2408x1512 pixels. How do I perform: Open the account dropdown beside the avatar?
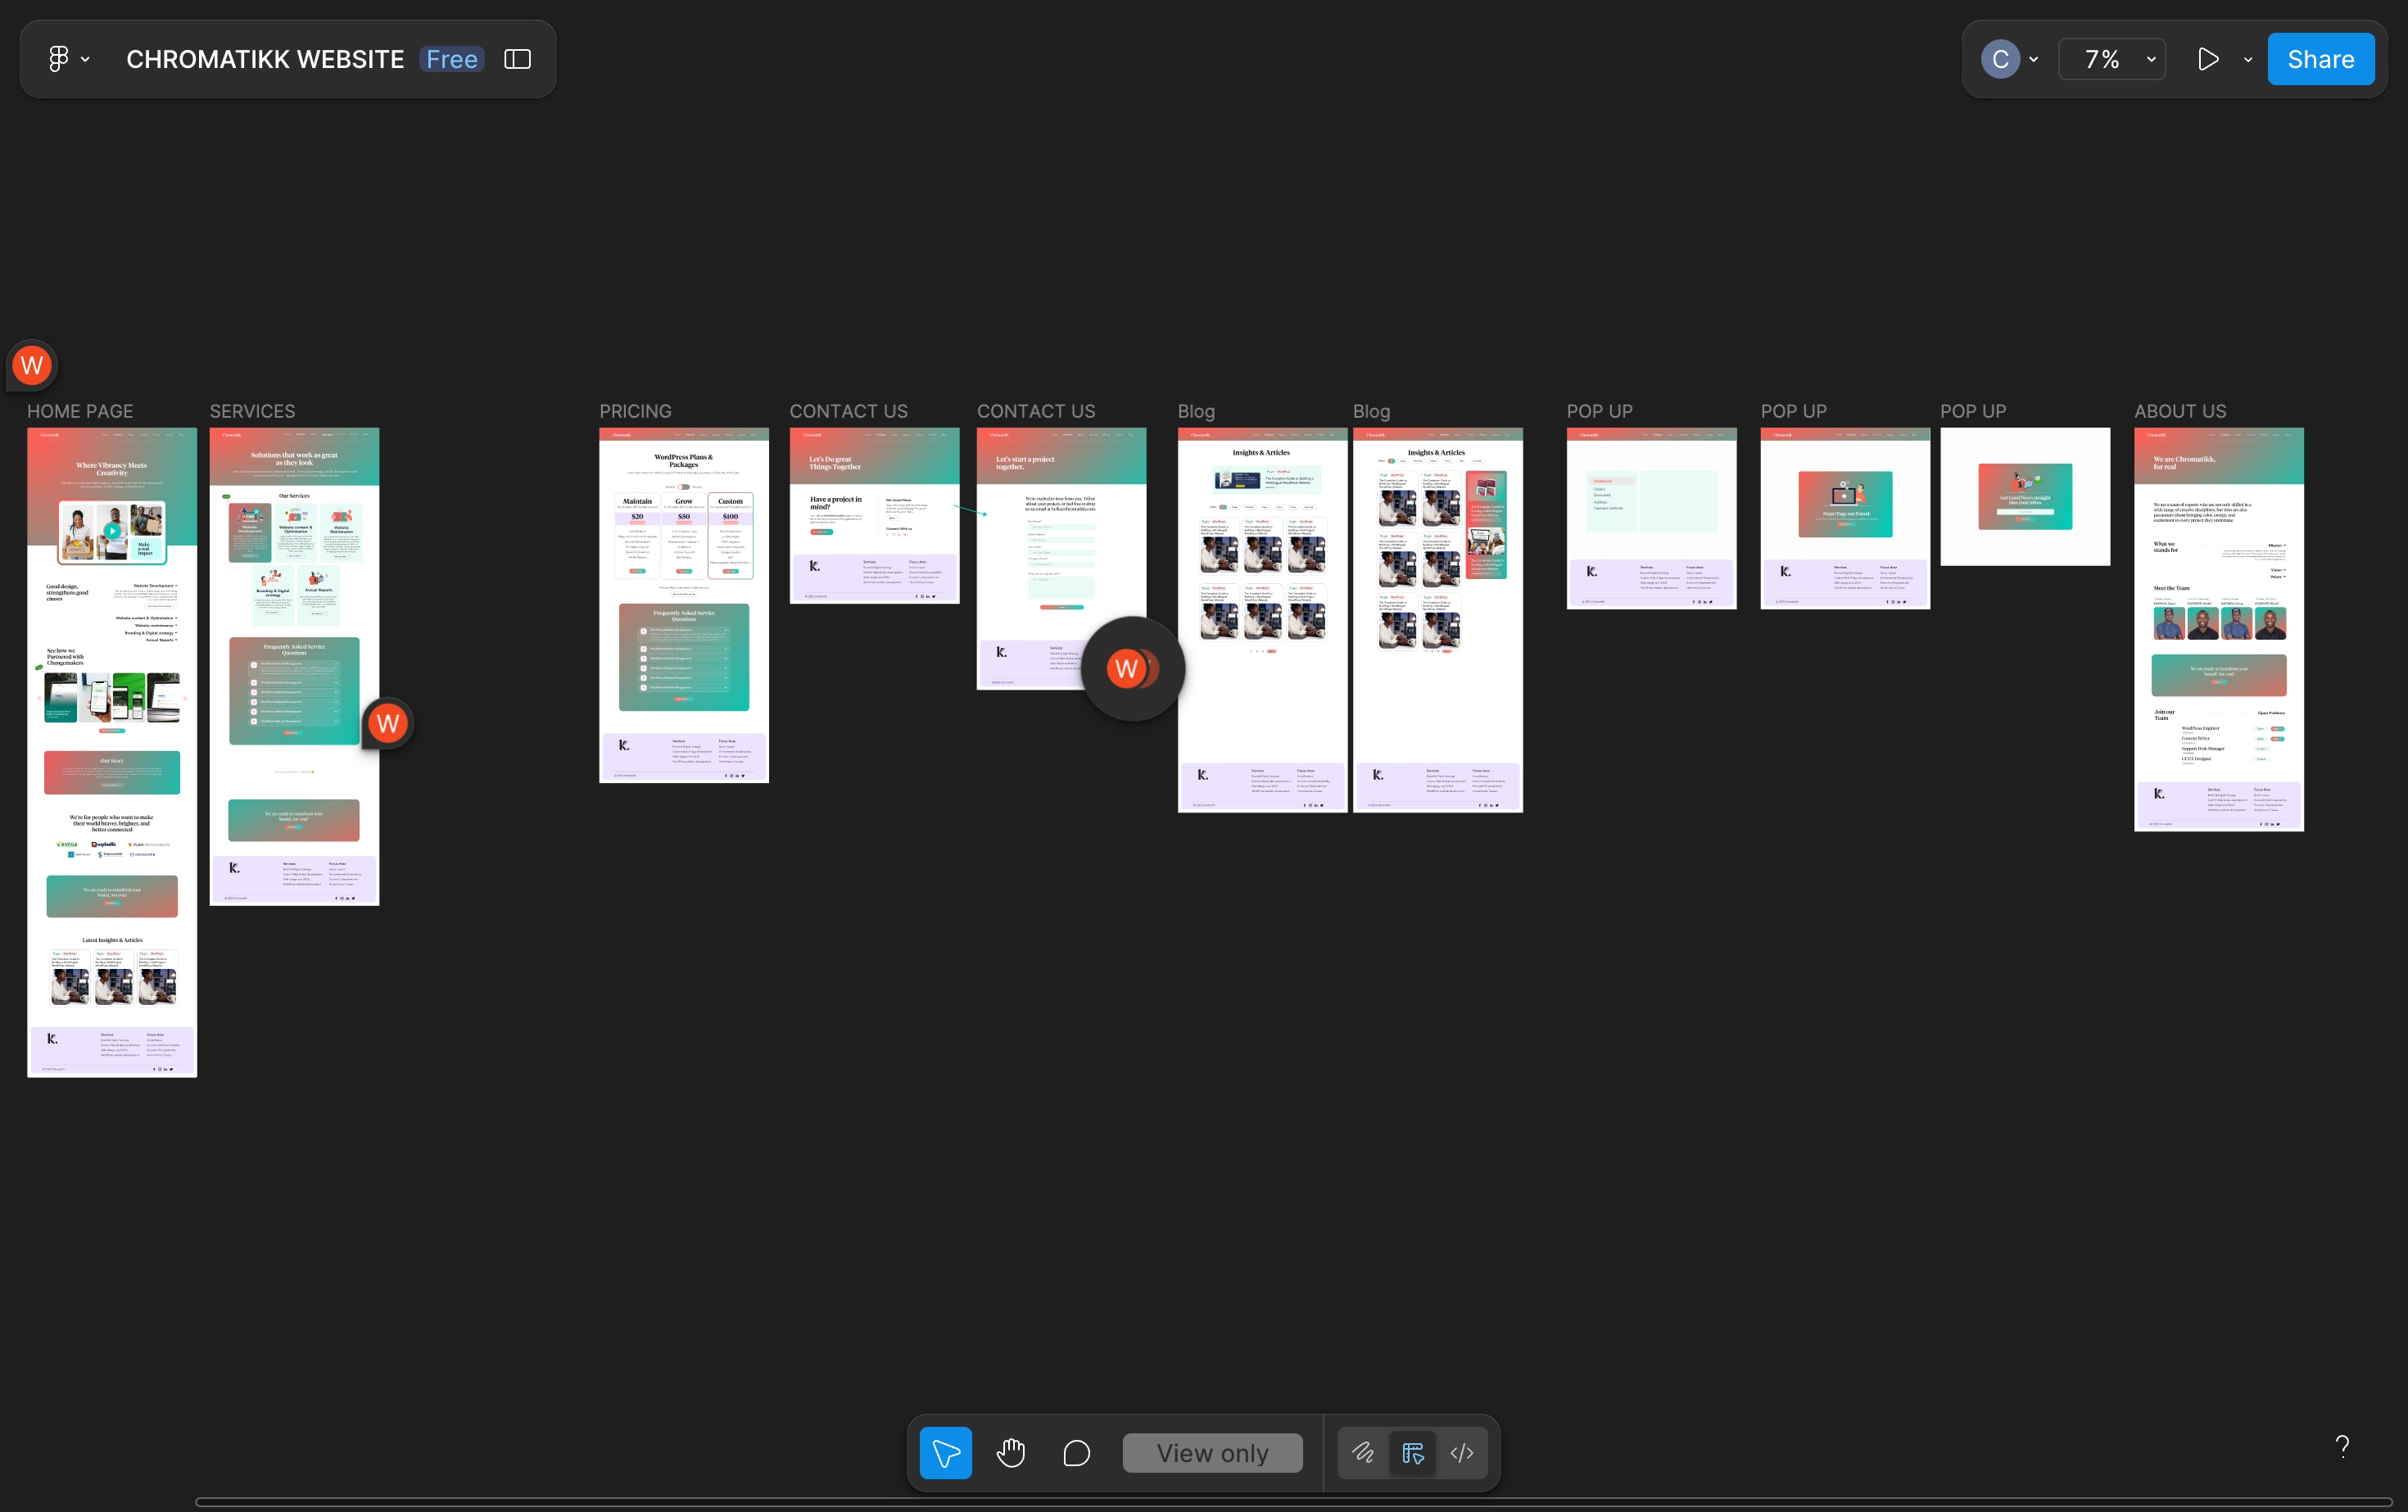pos(2034,58)
